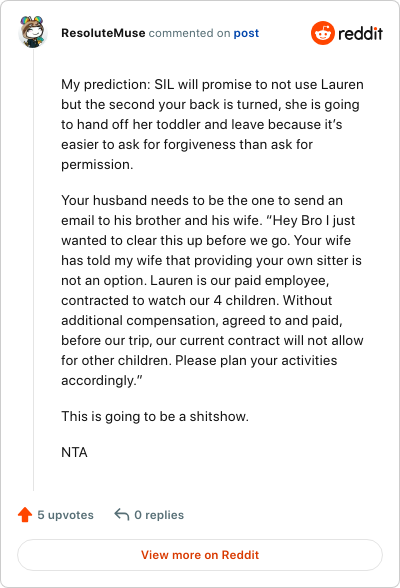
Task: Click the "5 upvotes" count label
Action: (66, 515)
